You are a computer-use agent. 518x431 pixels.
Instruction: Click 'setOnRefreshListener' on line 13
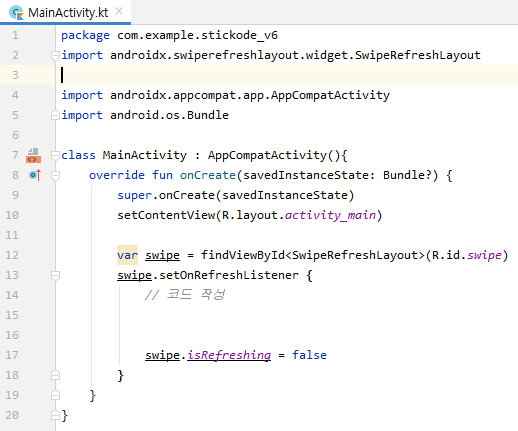point(229,275)
